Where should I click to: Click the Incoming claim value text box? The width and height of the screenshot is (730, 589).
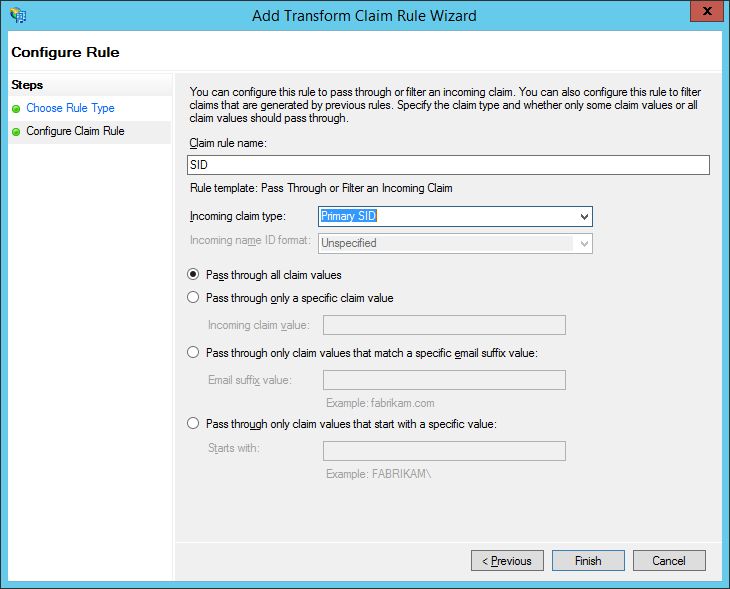(x=444, y=325)
